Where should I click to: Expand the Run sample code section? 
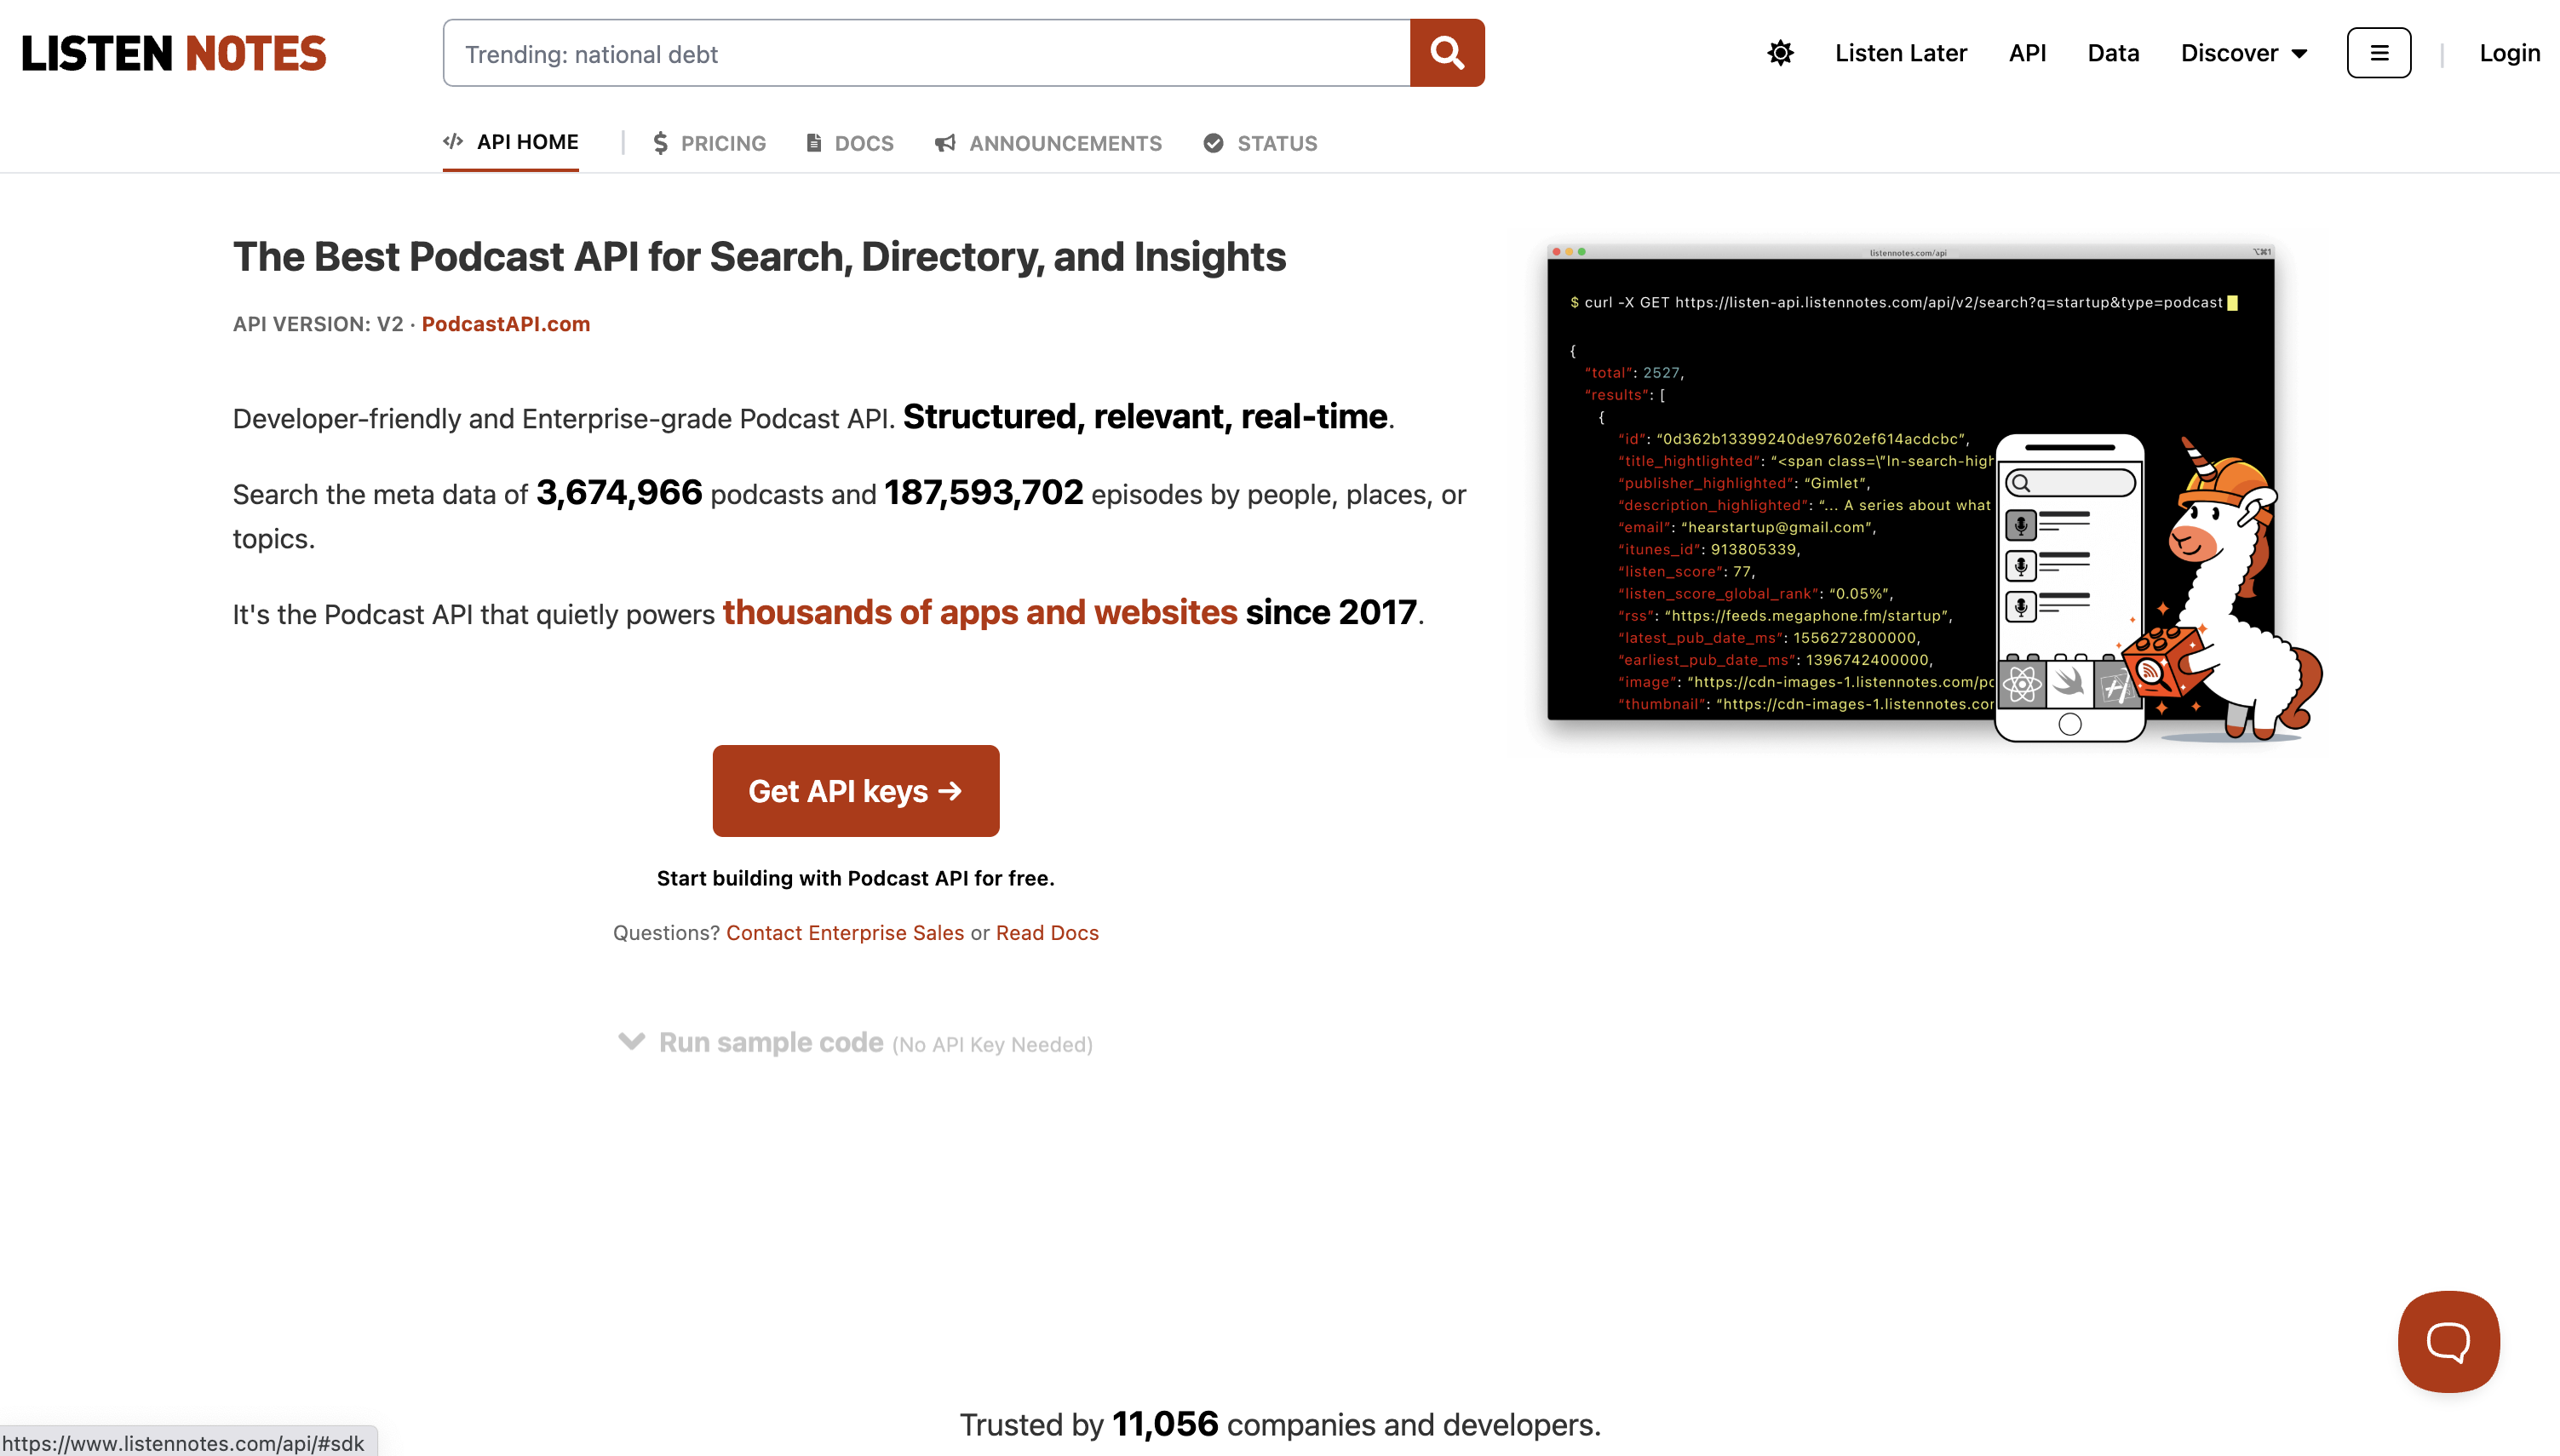[x=770, y=1042]
